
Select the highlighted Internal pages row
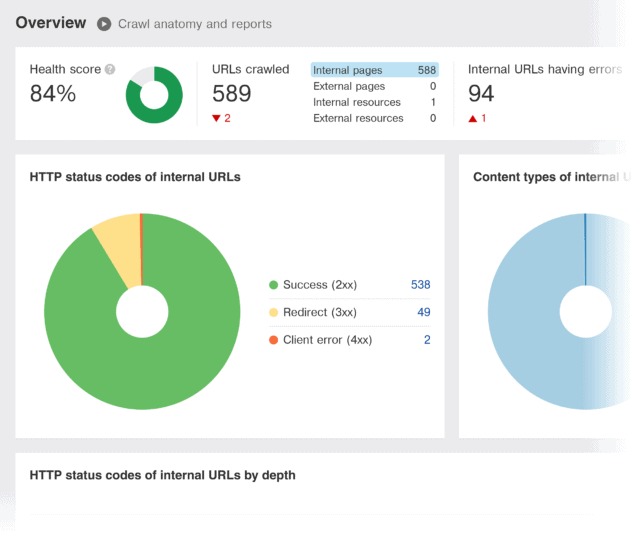pyautogui.click(x=375, y=70)
